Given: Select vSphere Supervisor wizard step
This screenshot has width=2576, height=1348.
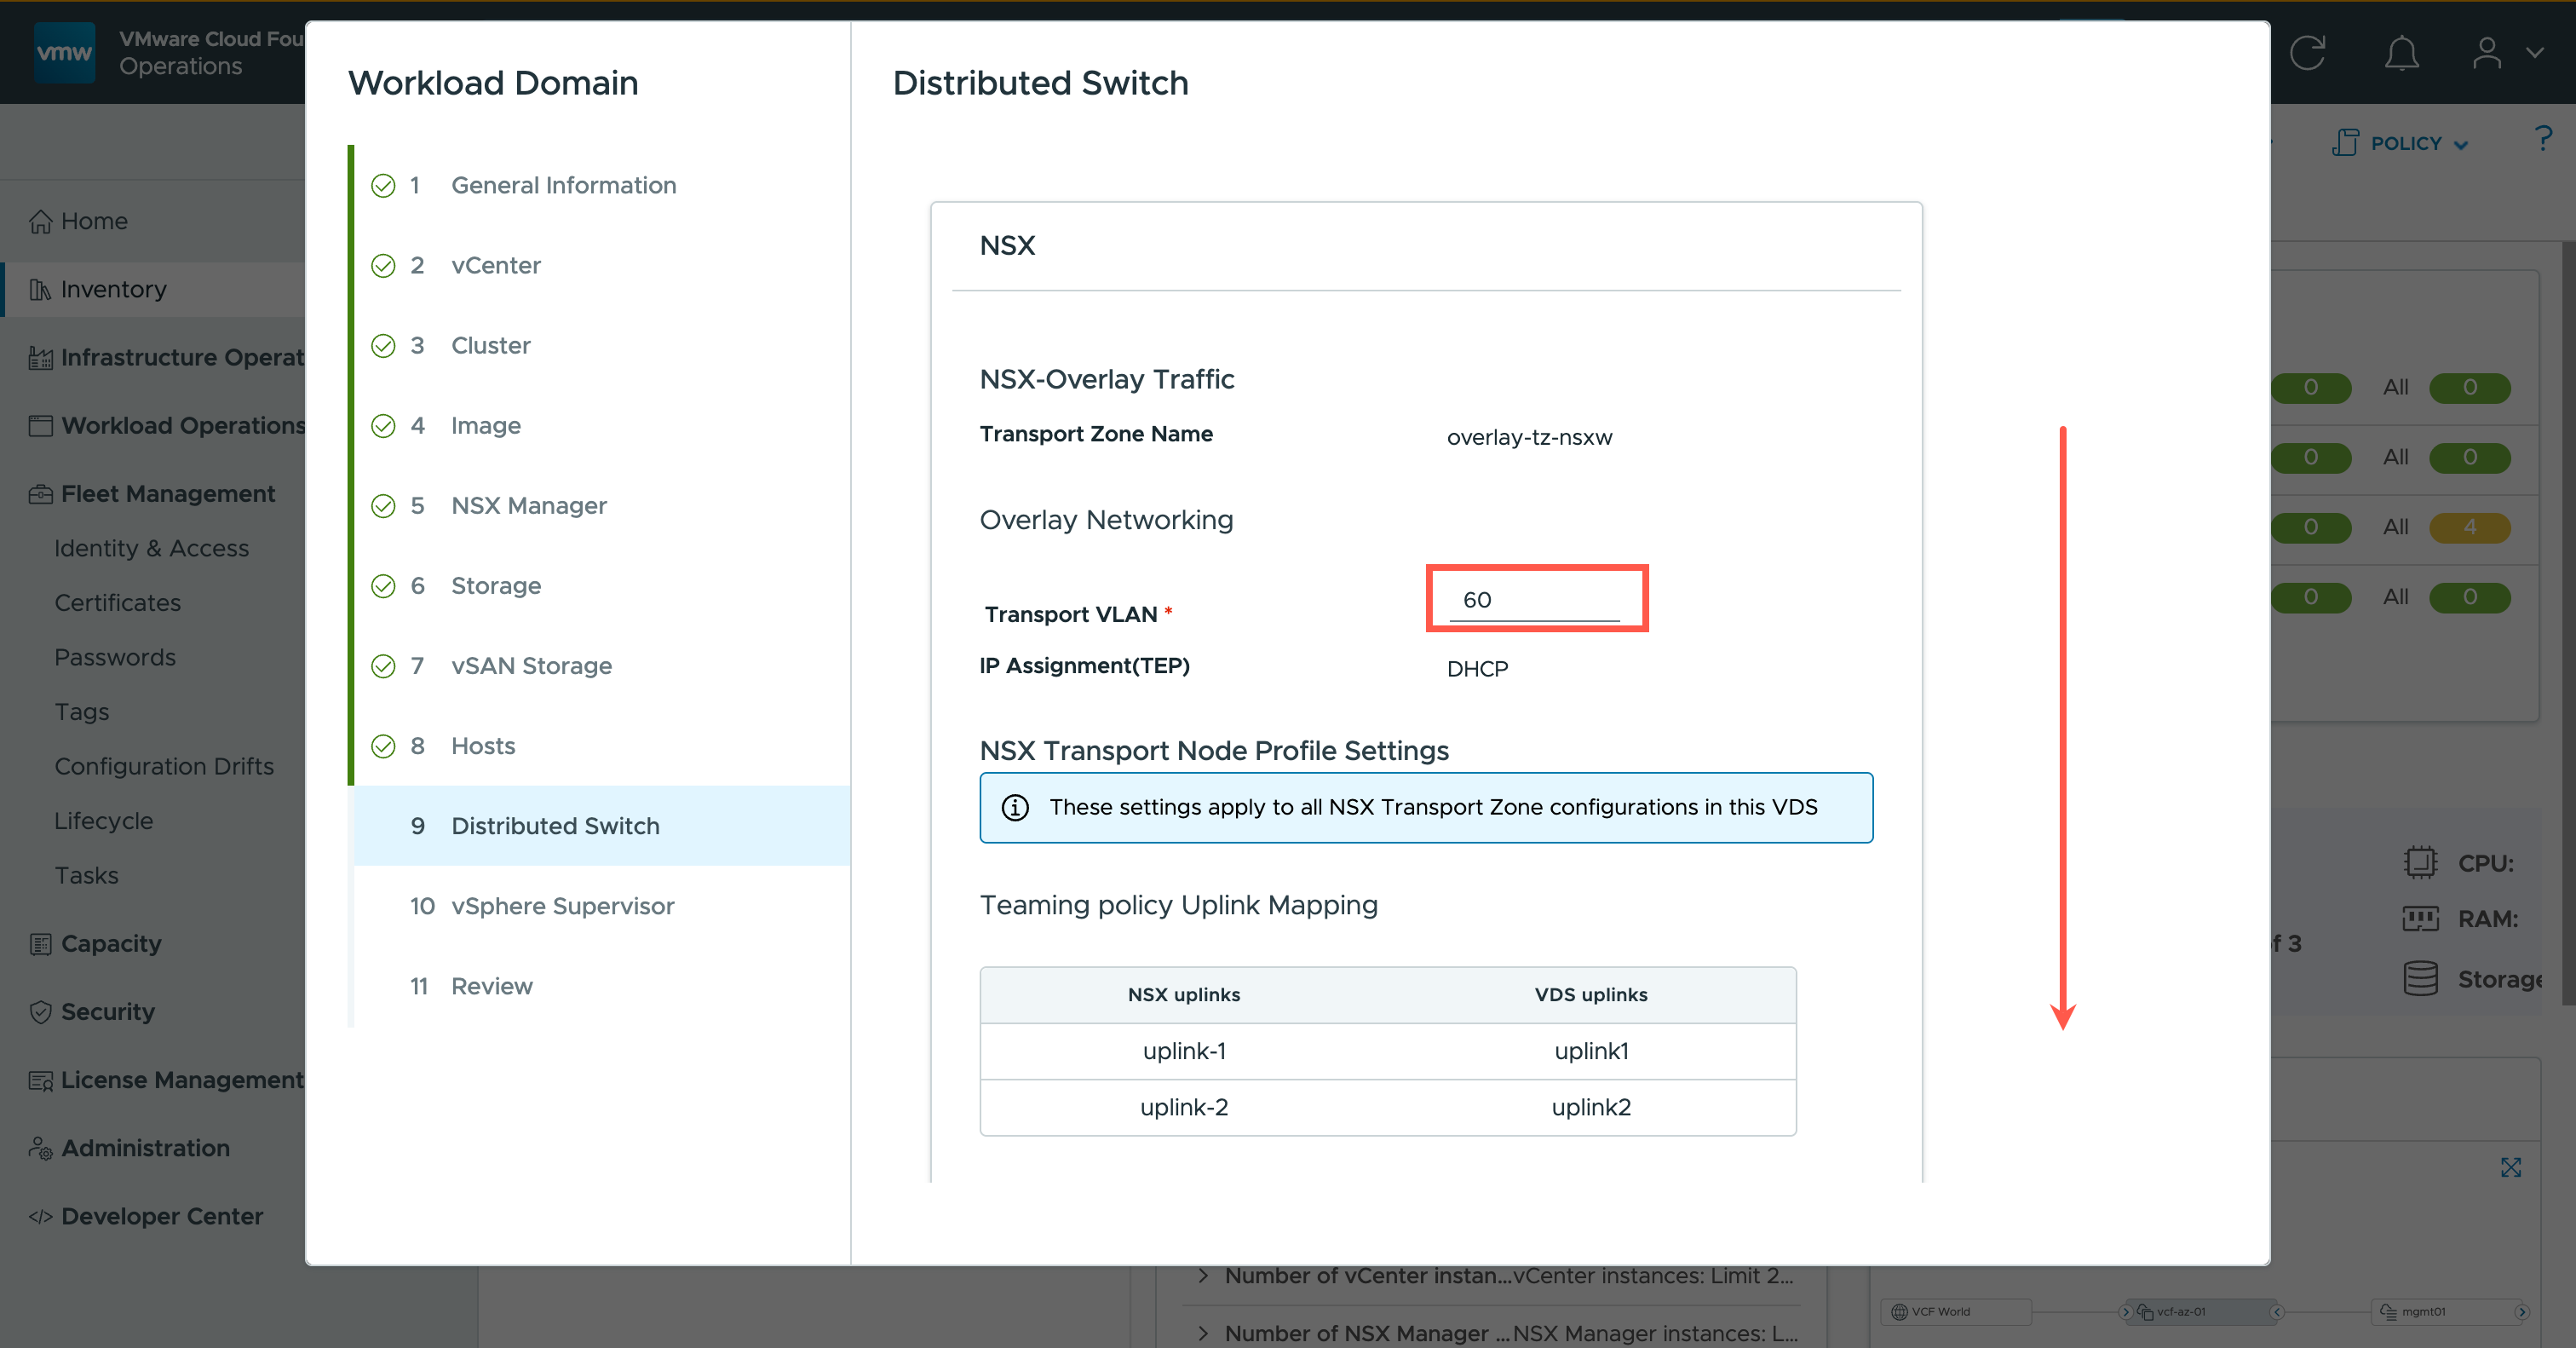Looking at the screenshot, I should pyautogui.click(x=562, y=906).
